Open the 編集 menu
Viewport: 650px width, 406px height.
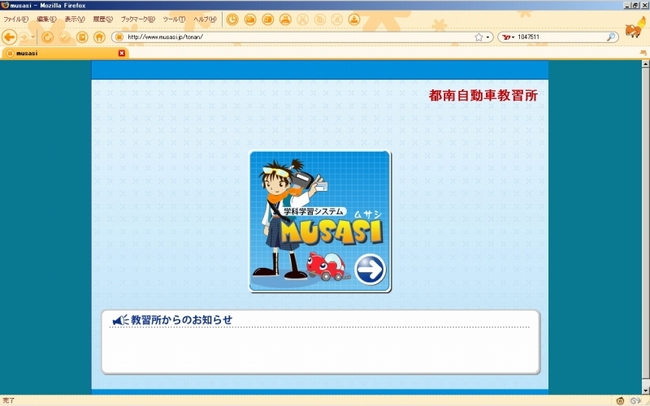click(46, 19)
